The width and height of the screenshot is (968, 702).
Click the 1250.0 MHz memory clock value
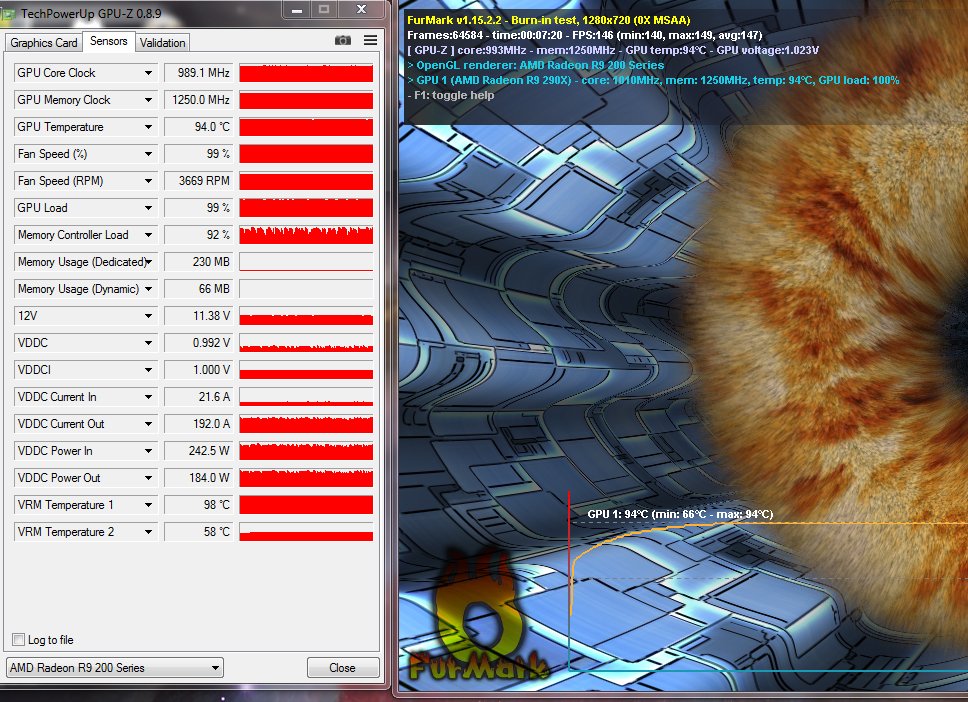point(199,100)
